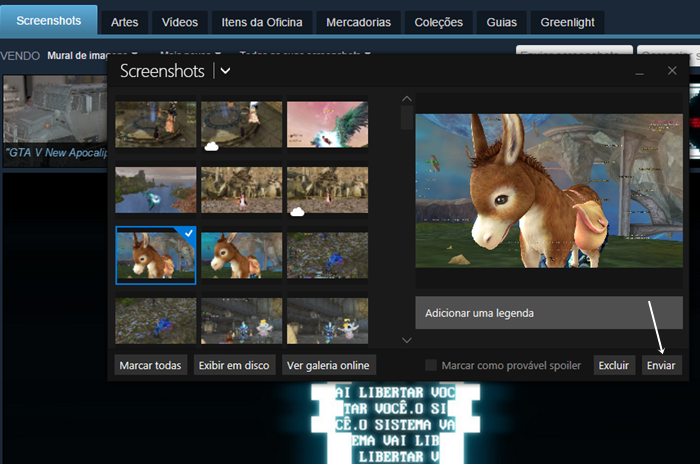
Task: Expand the Screenshots game selector chevron
Action: 225,71
